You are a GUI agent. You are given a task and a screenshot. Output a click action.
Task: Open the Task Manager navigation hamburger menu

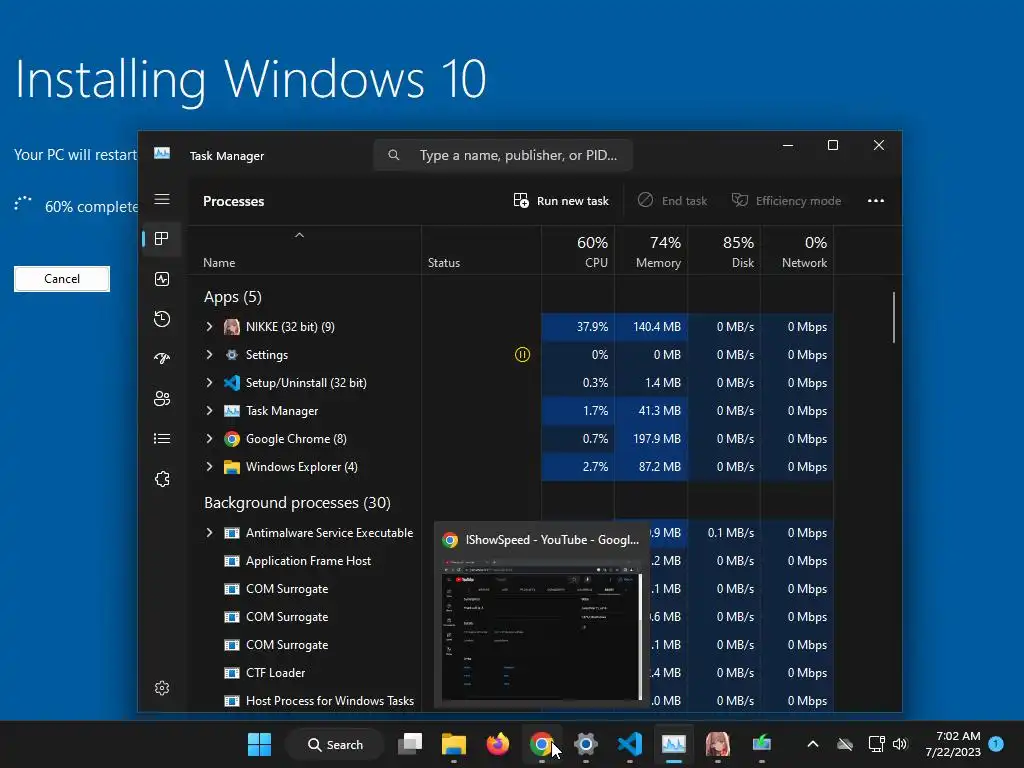point(162,199)
